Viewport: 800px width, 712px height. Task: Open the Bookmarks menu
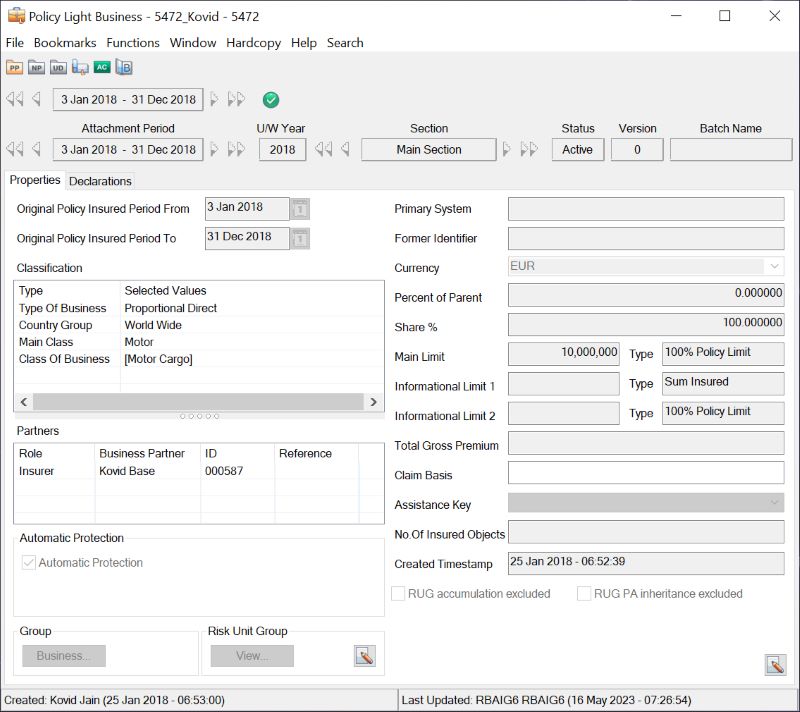tap(65, 43)
